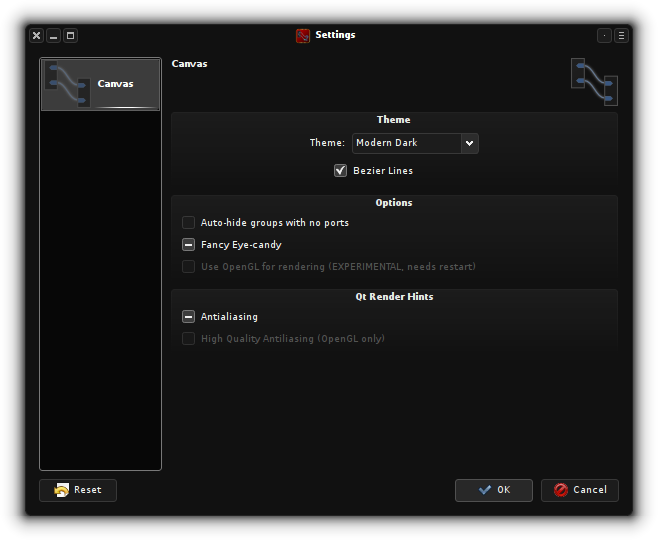The width and height of the screenshot is (658, 540).
Task: Click the Reset button
Action: pos(78,490)
